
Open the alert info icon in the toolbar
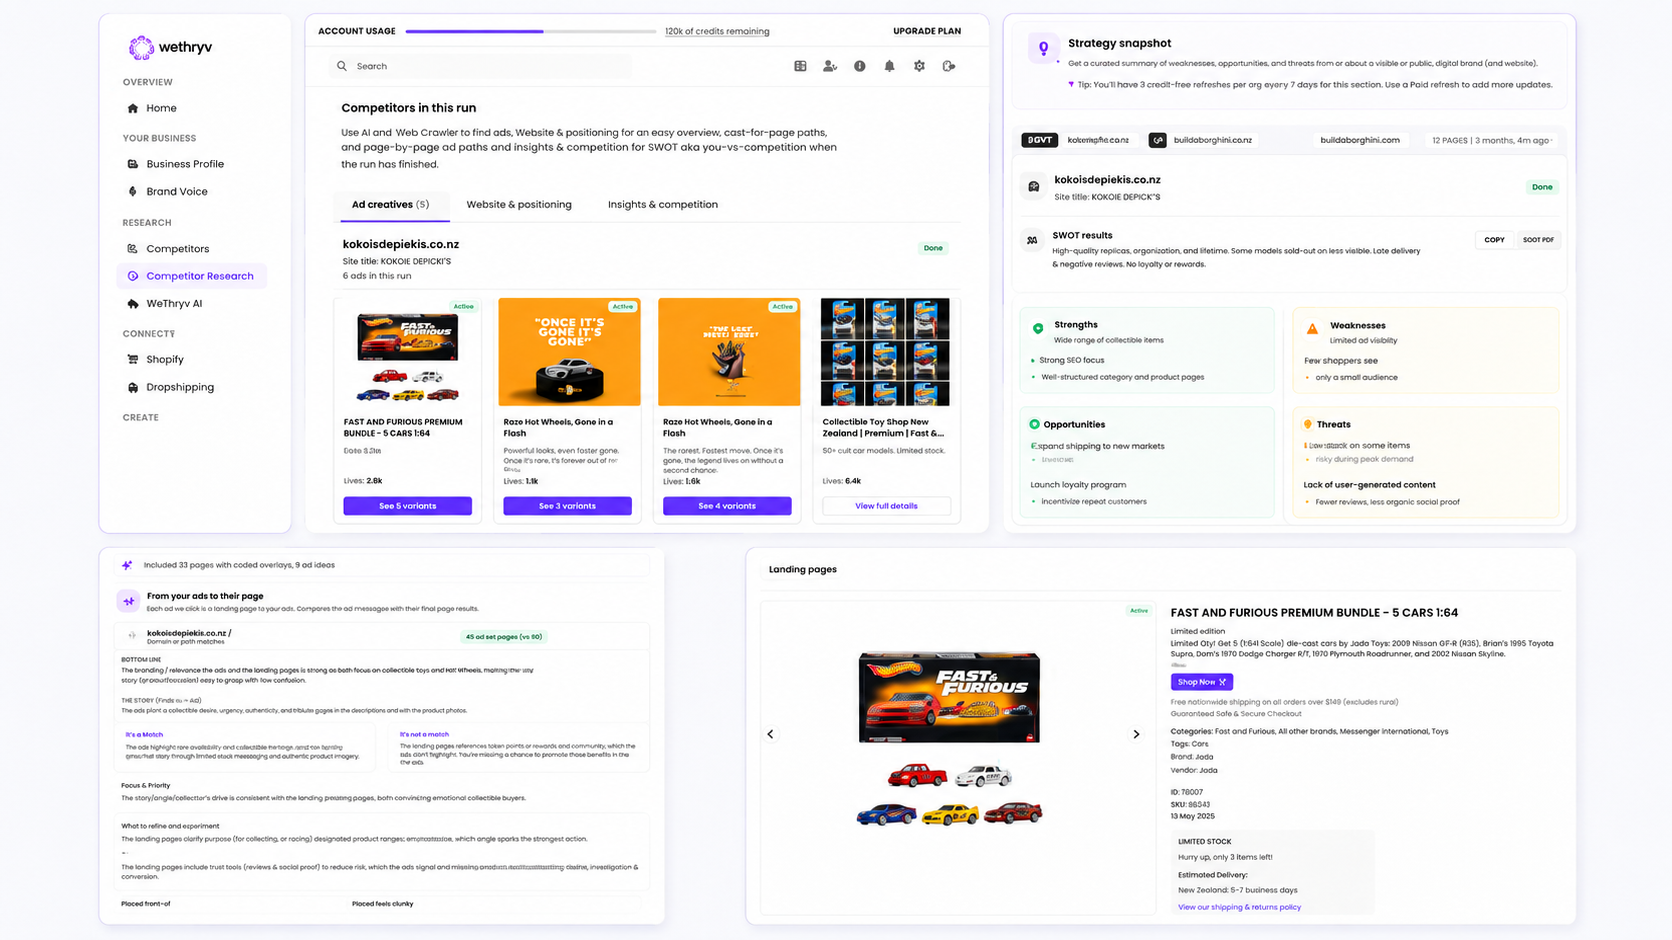tap(860, 66)
